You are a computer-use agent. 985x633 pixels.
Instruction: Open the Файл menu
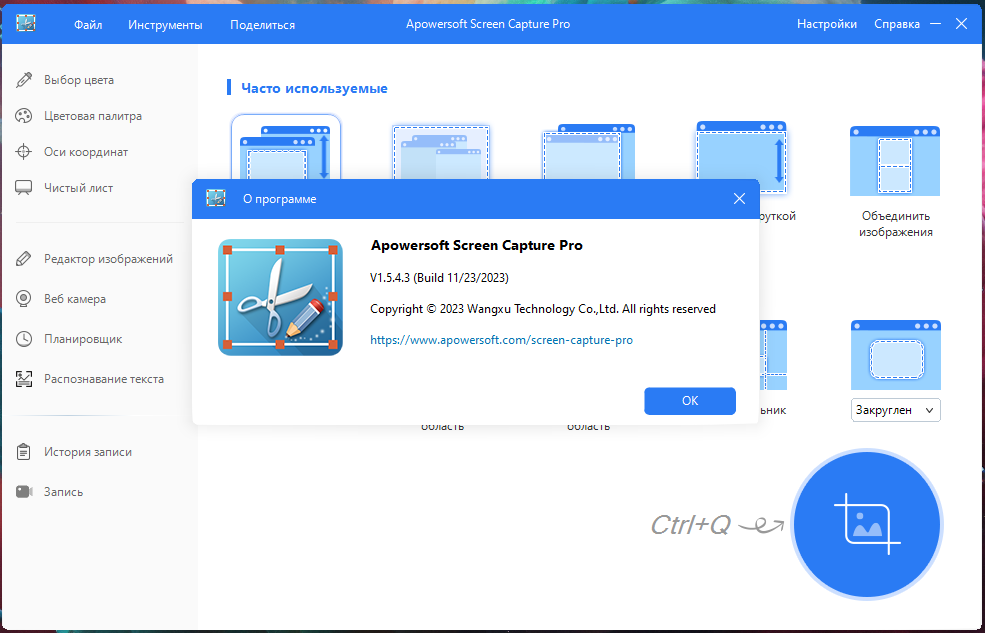[88, 24]
